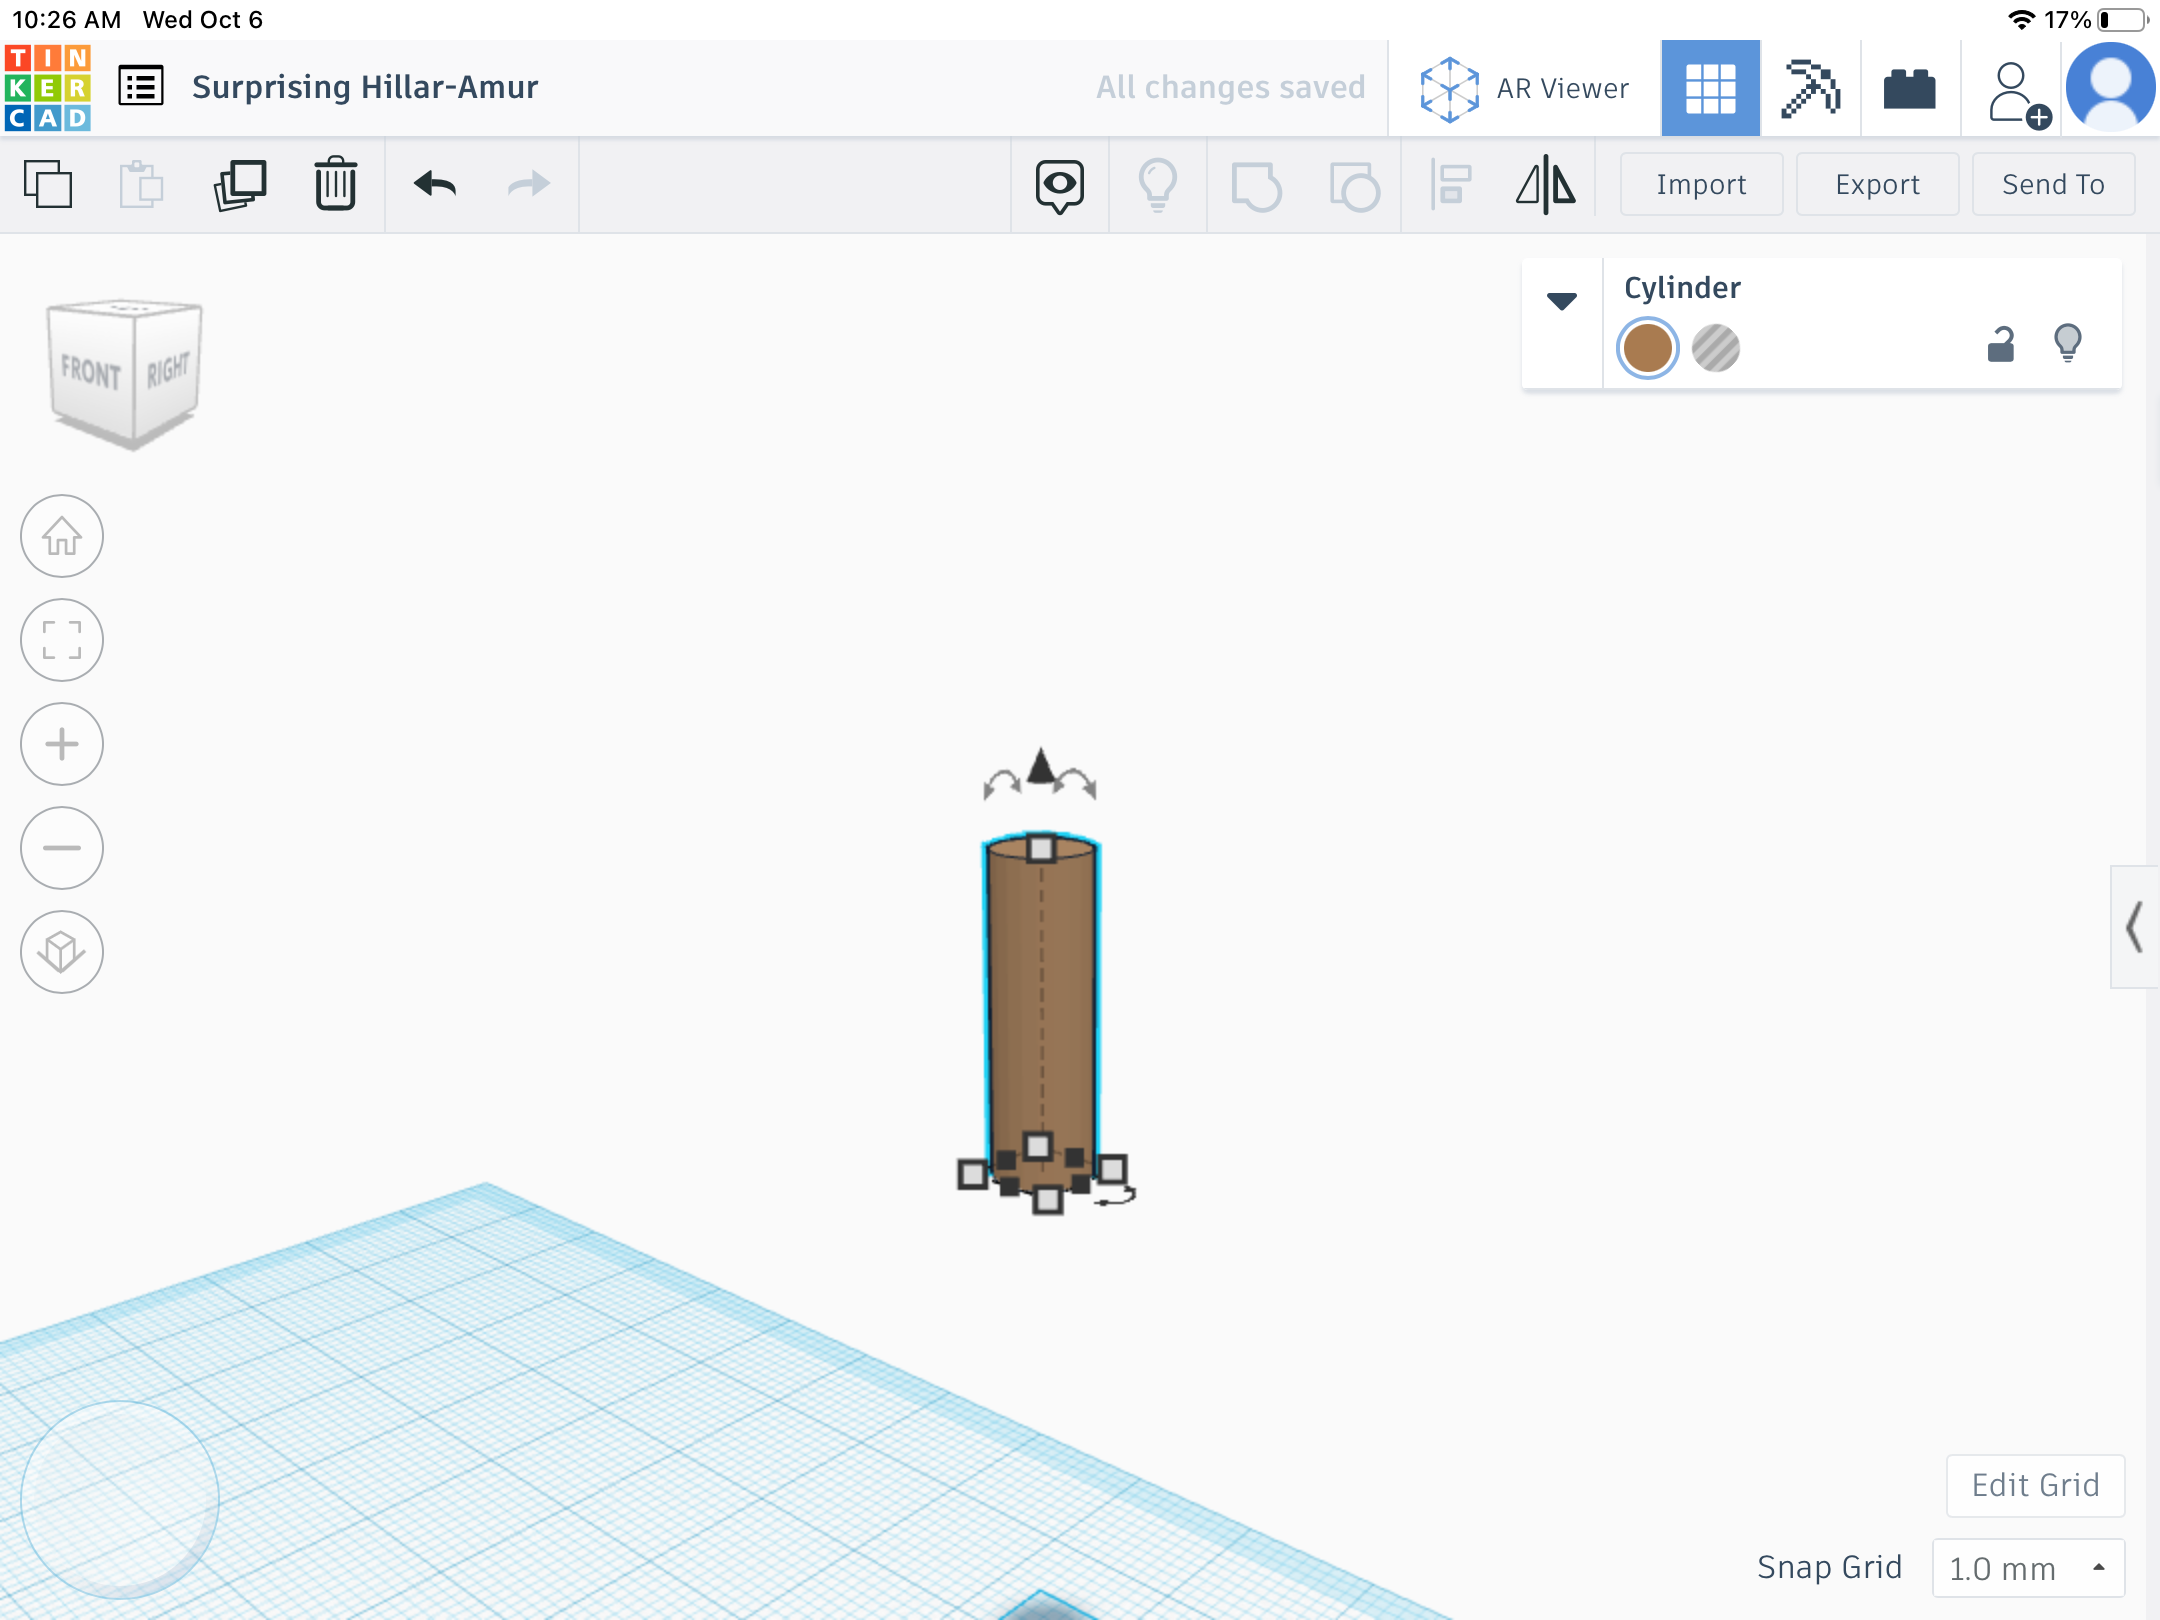Open the Minecraft pickaxe Blocks mode
This screenshot has width=2160, height=1620.
(x=1810, y=88)
